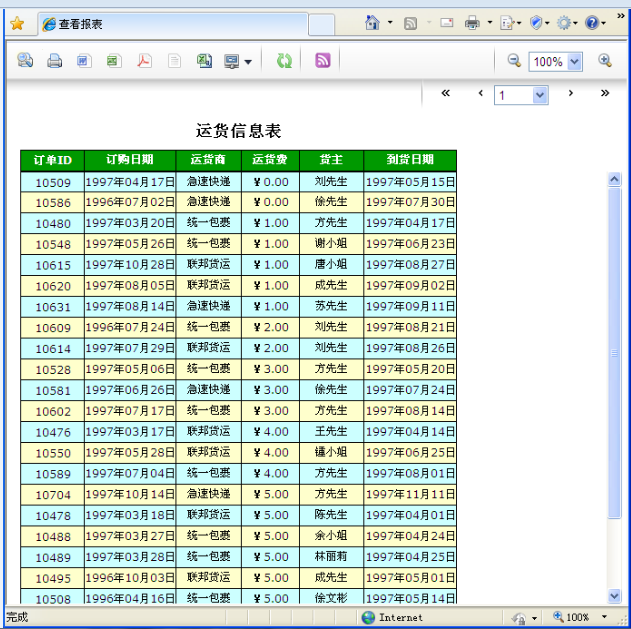Click 锺小姐 in row 10550

click(331, 452)
